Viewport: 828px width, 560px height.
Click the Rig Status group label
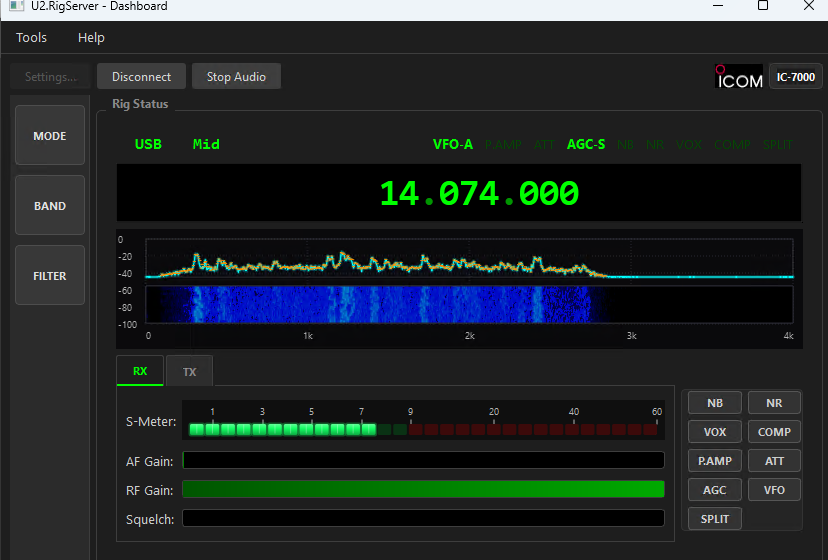click(140, 104)
